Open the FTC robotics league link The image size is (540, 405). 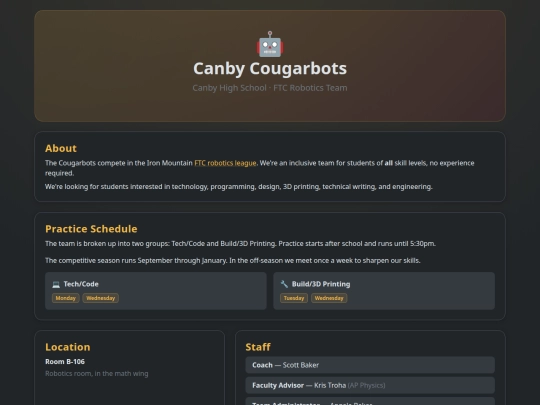tap(225, 163)
